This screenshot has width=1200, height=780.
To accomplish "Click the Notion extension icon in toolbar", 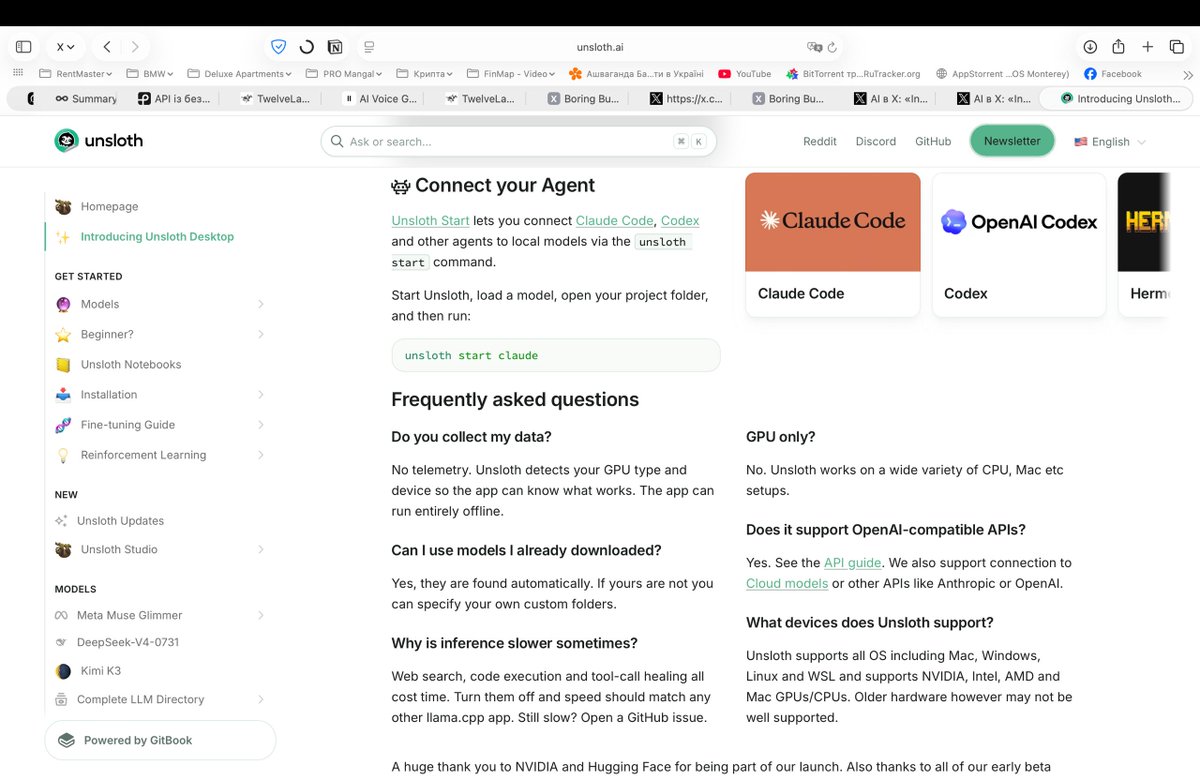I will [x=335, y=47].
